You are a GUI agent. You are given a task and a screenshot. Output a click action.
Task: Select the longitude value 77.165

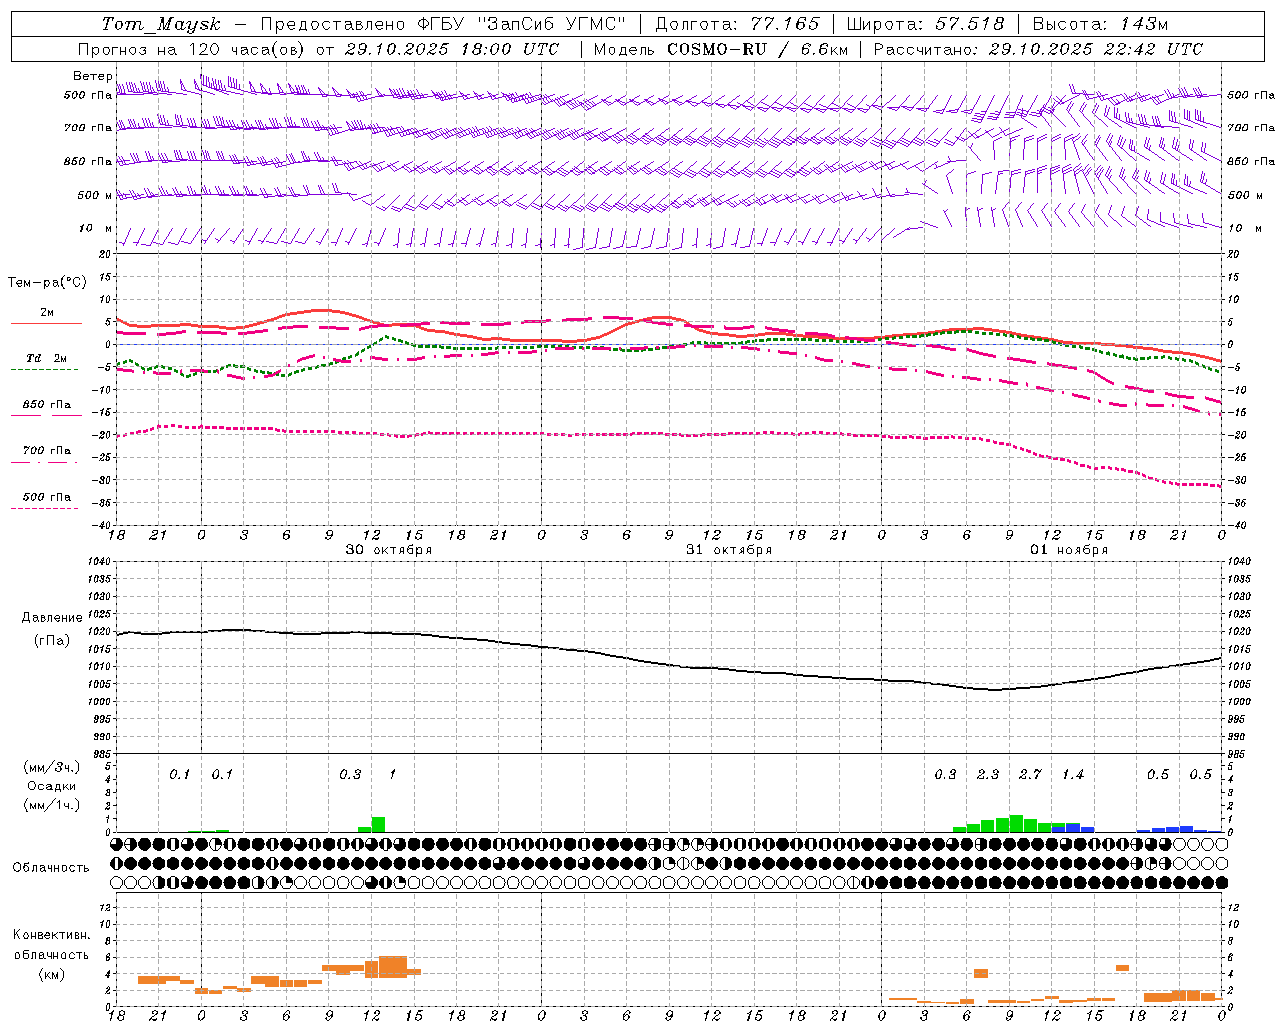point(785,24)
